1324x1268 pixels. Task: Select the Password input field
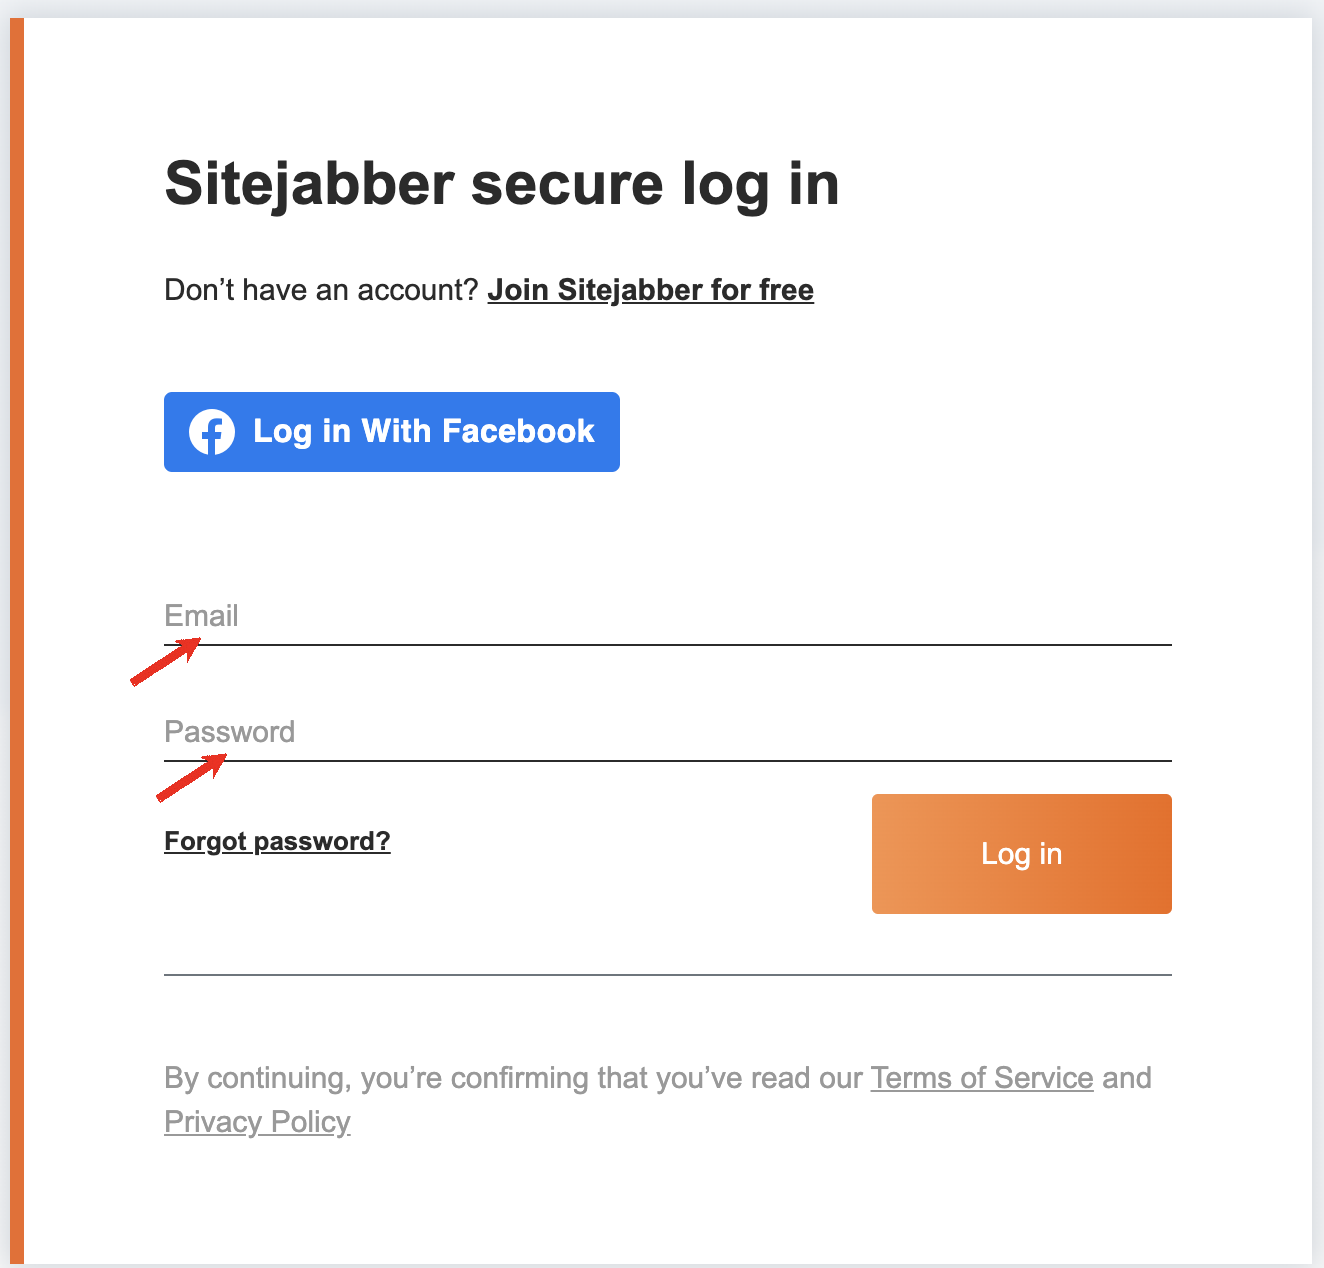pyautogui.click(x=667, y=733)
